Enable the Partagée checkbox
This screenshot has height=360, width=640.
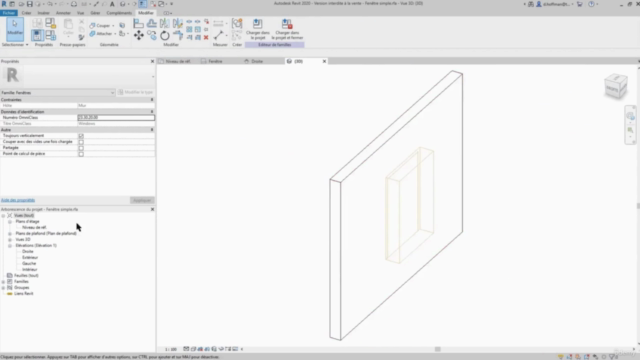81,148
